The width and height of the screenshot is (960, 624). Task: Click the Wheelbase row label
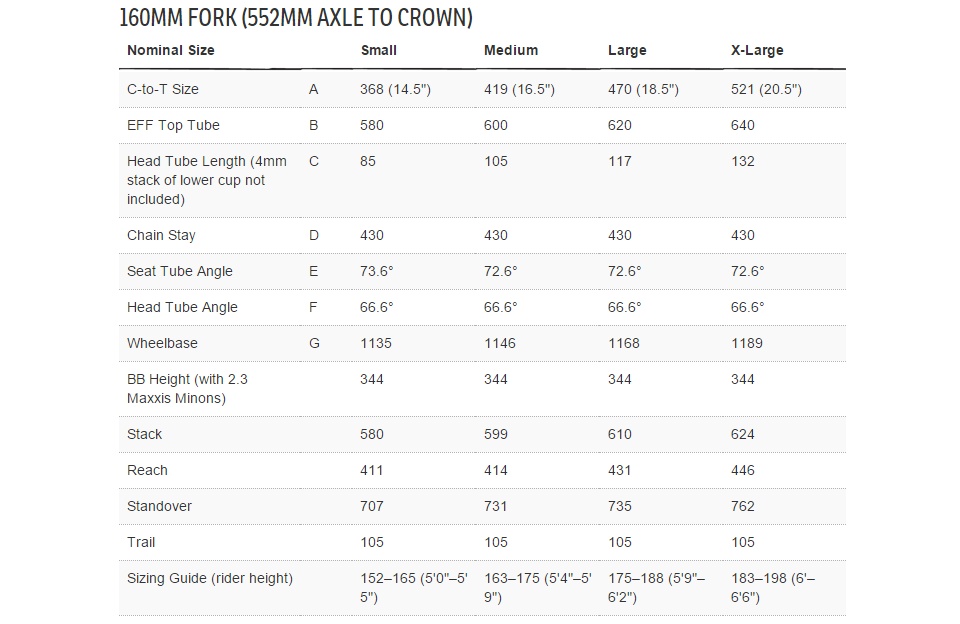coord(162,343)
